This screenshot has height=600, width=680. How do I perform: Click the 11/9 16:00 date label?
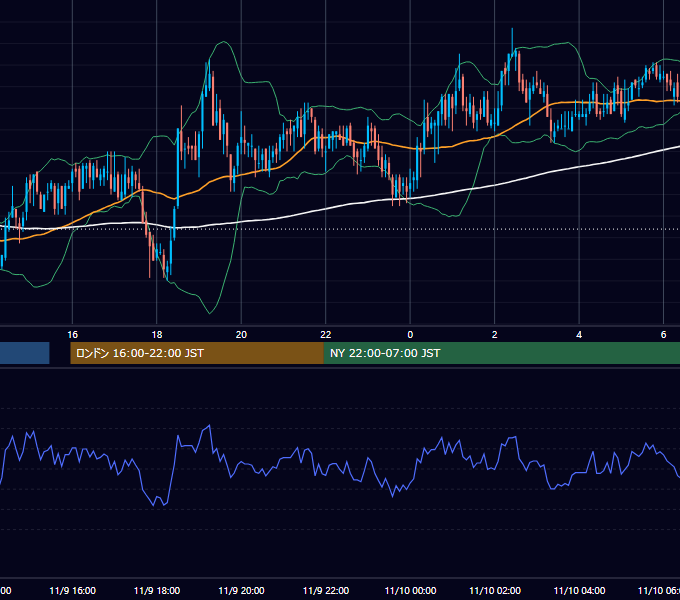tap(72, 590)
